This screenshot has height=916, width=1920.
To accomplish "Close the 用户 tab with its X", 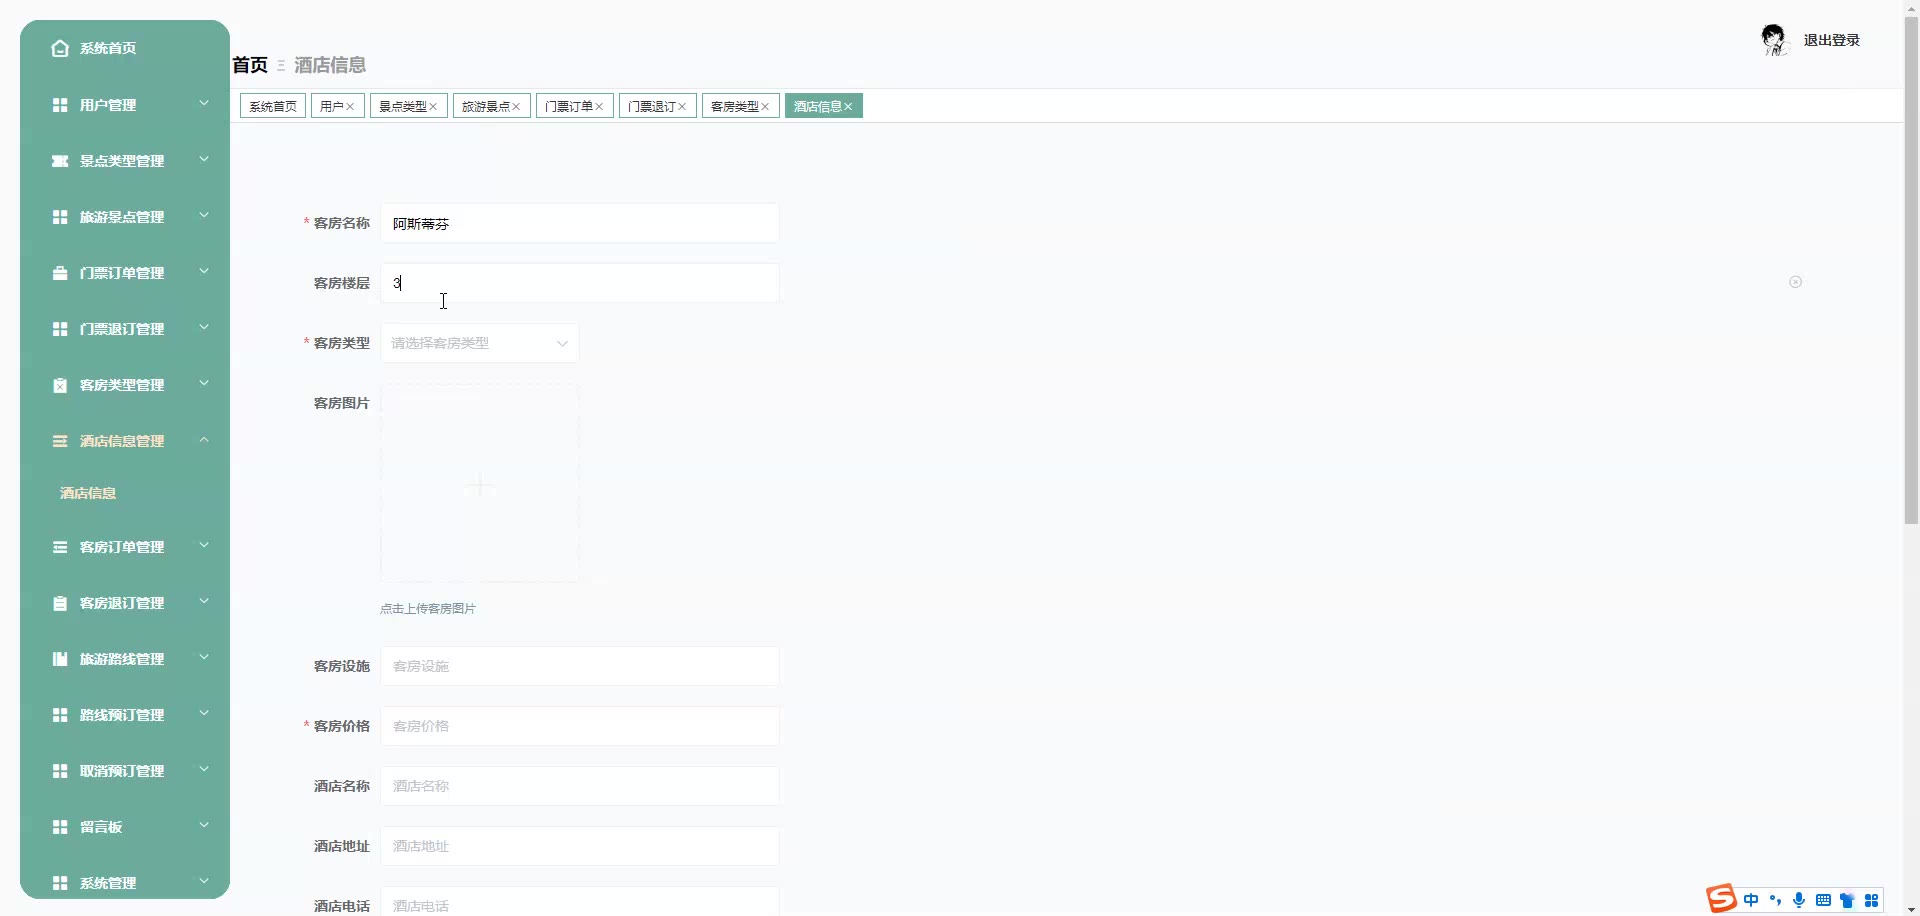I will point(350,107).
